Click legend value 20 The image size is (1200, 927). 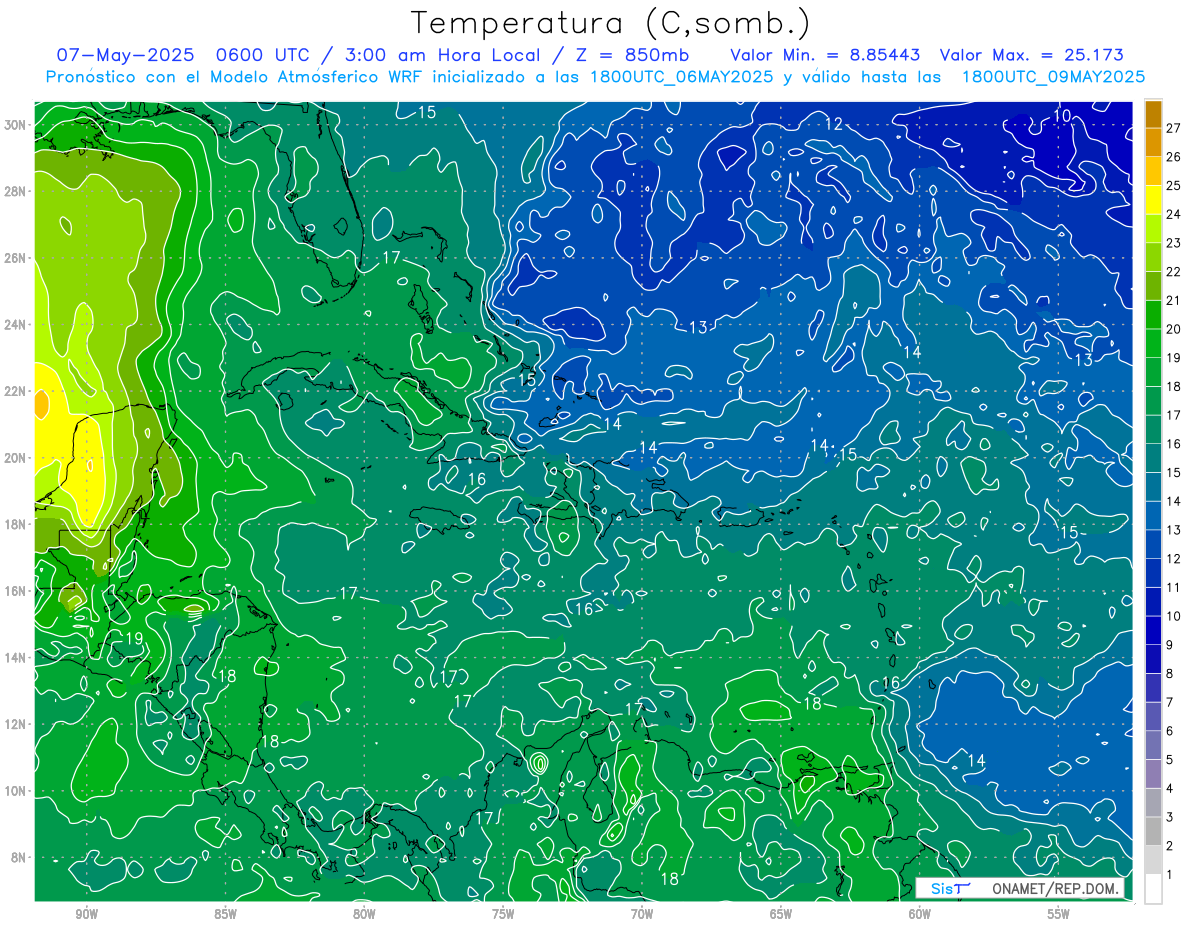[1173, 329]
